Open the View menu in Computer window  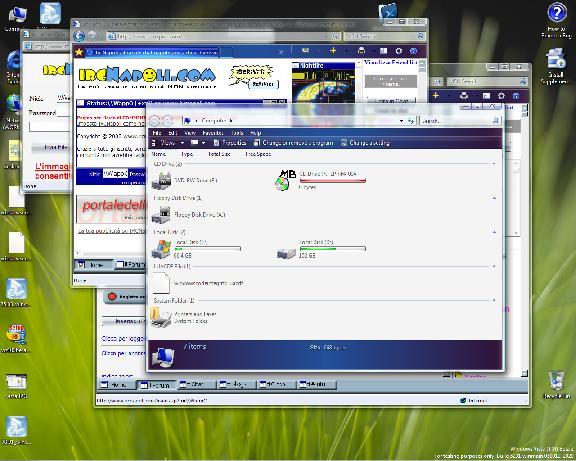tap(190, 133)
